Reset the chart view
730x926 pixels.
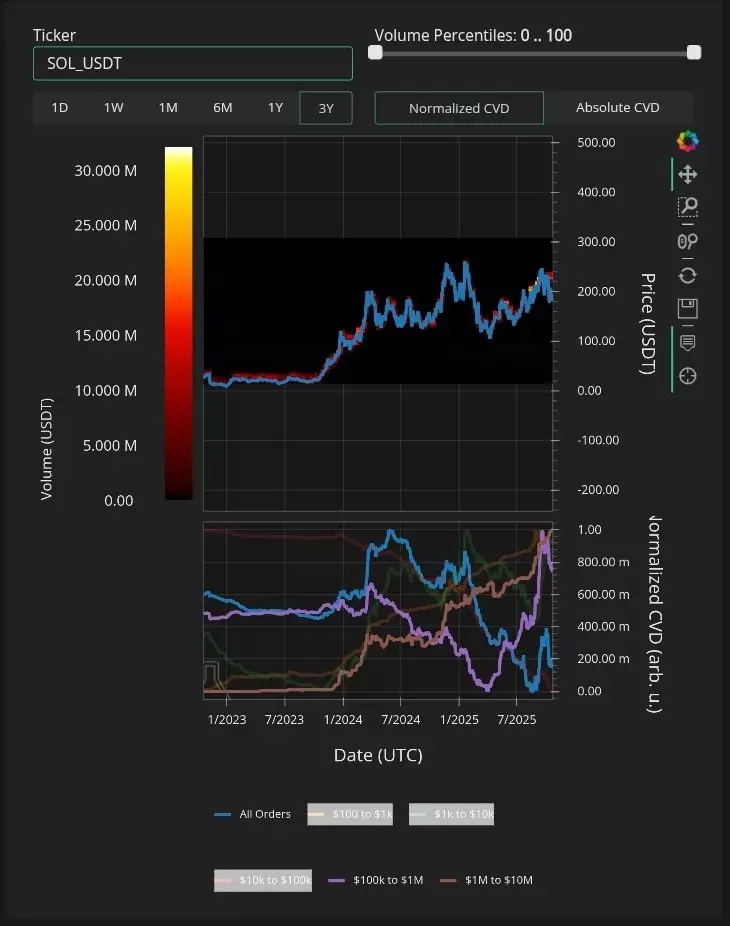click(687, 275)
